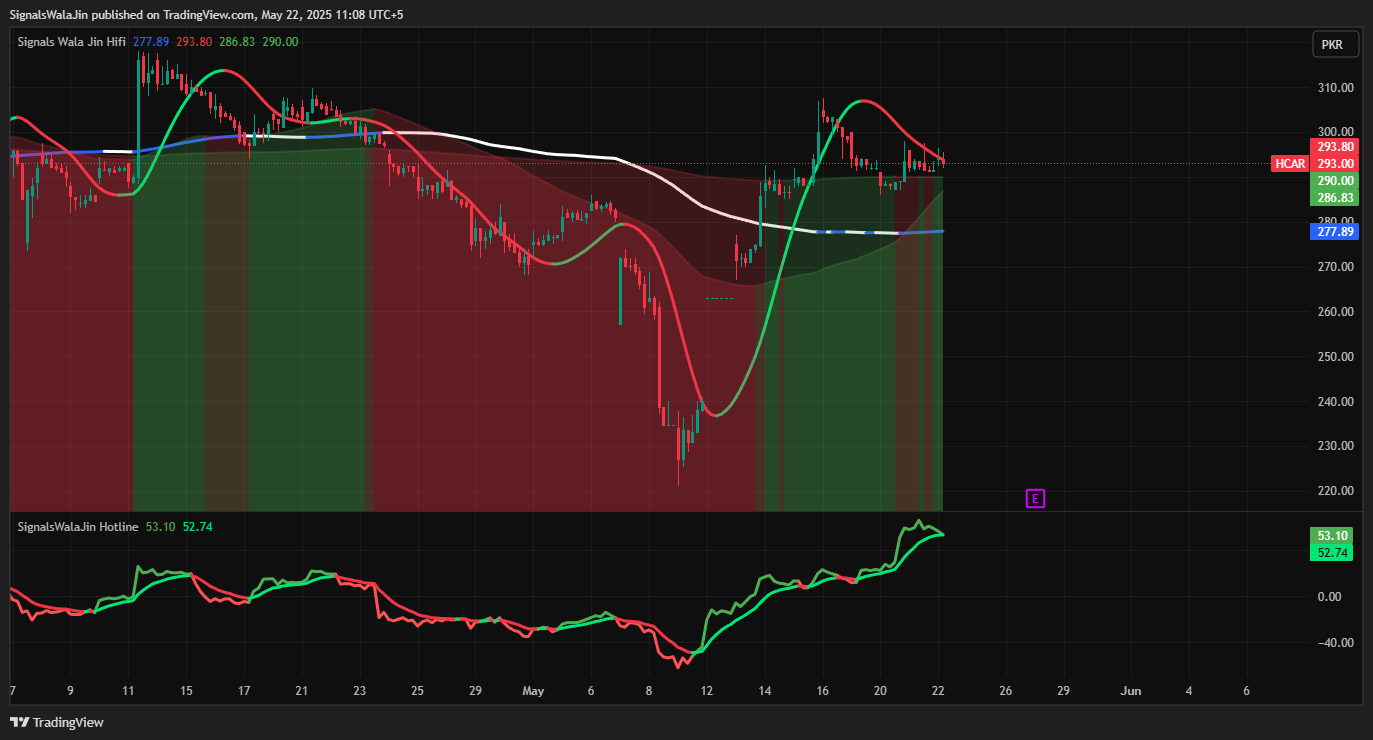The height and width of the screenshot is (740, 1373).
Task: Click the red 293.00 last price label
Action: (1335, 164)
